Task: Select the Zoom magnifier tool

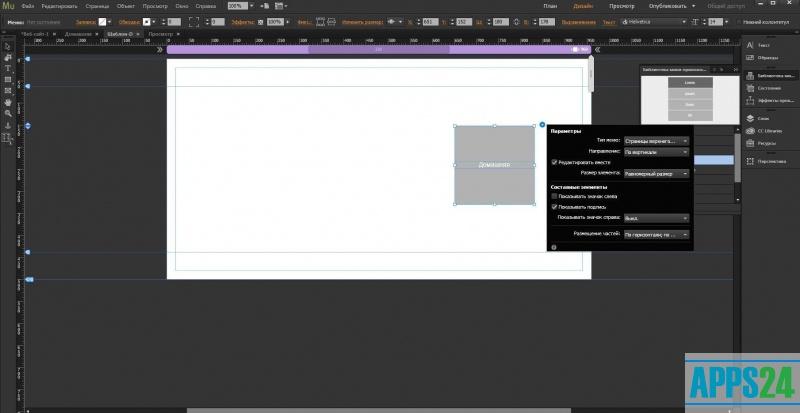Action: coord(7,113)
